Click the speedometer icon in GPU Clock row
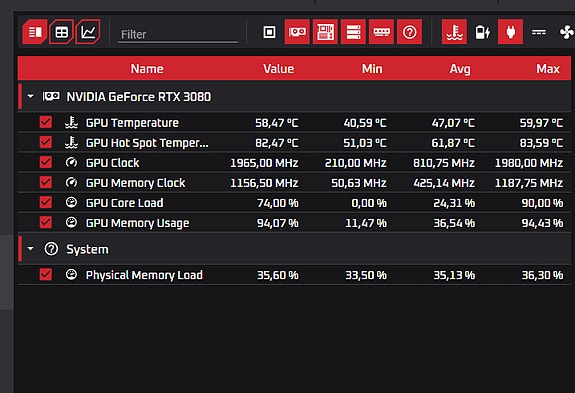Image resolution: width=575 pixels, height=393 pixels. [x=71, y=162]
